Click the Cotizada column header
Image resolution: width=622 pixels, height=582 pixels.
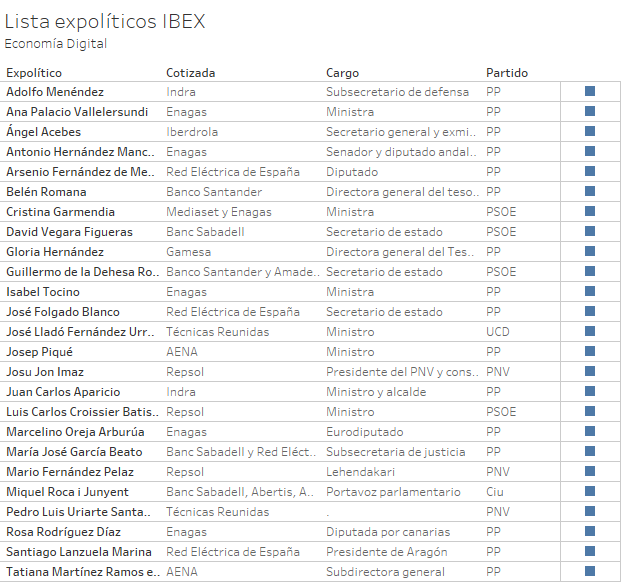click(x=190, y=73)
